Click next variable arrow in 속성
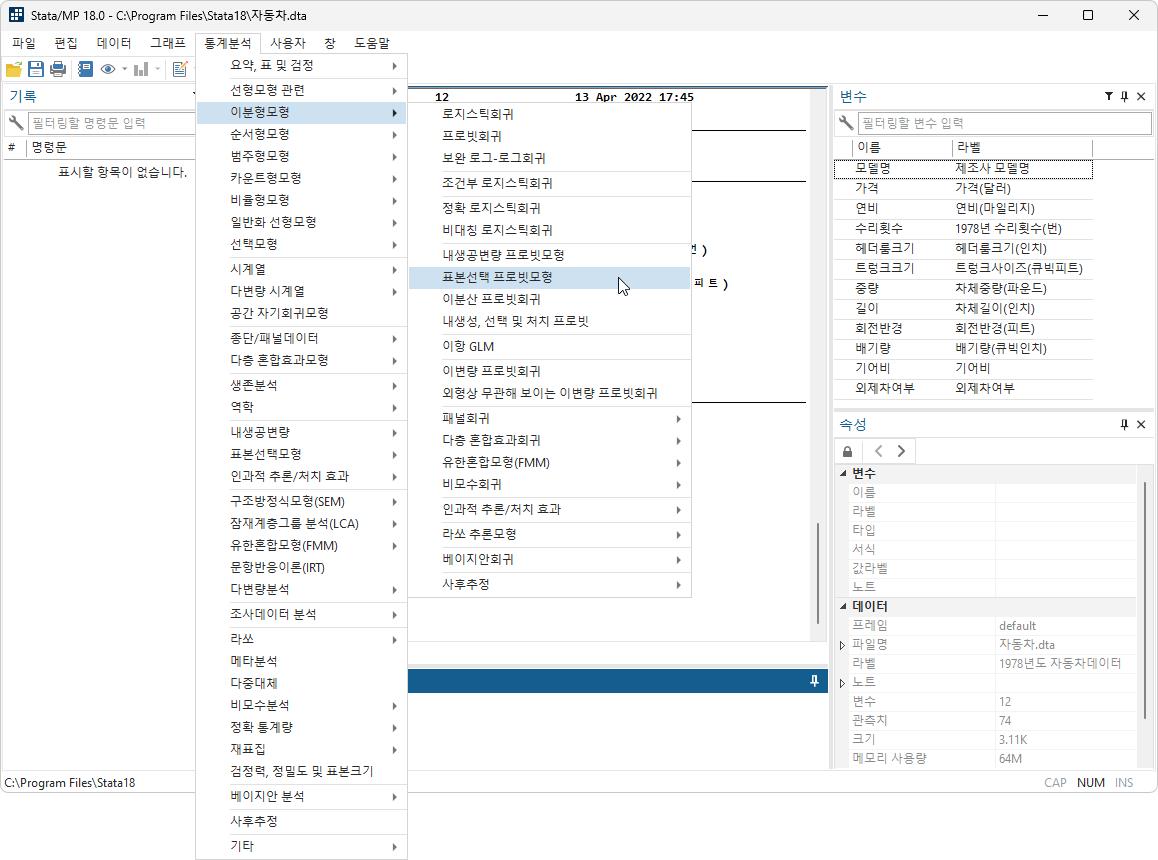Viewport: 1158px width, 860px height. [901, 451]
